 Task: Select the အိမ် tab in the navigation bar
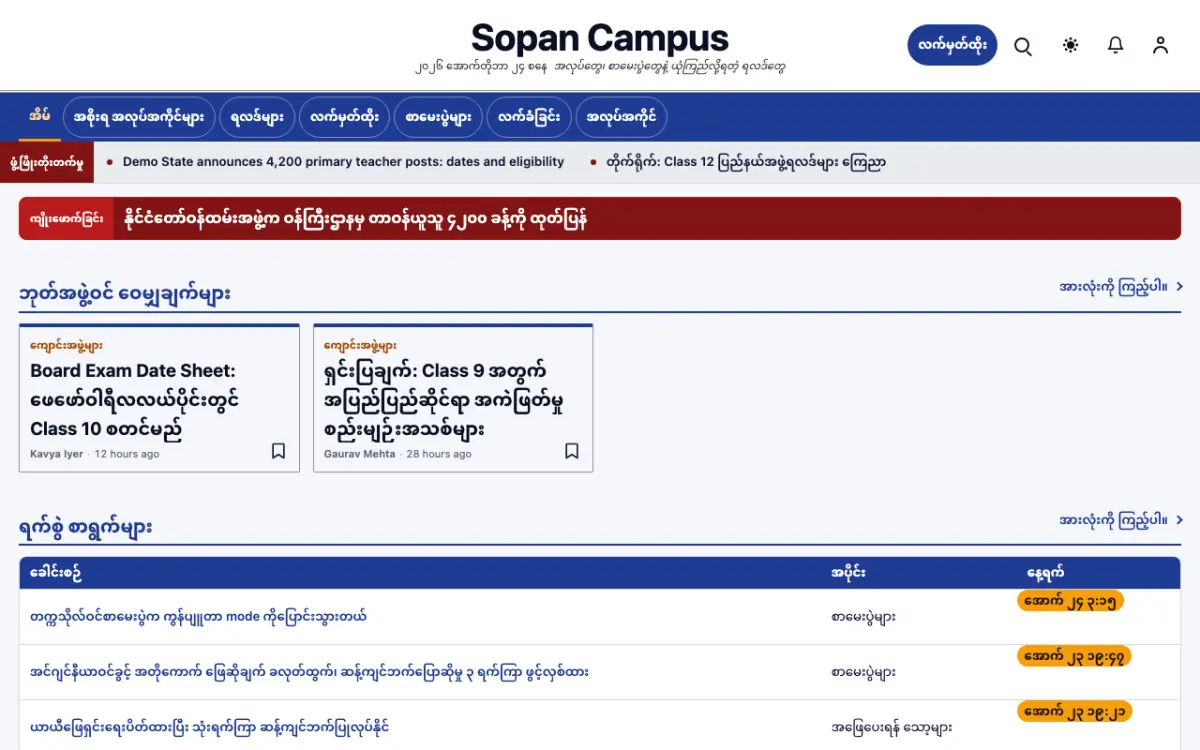point(40,116)
